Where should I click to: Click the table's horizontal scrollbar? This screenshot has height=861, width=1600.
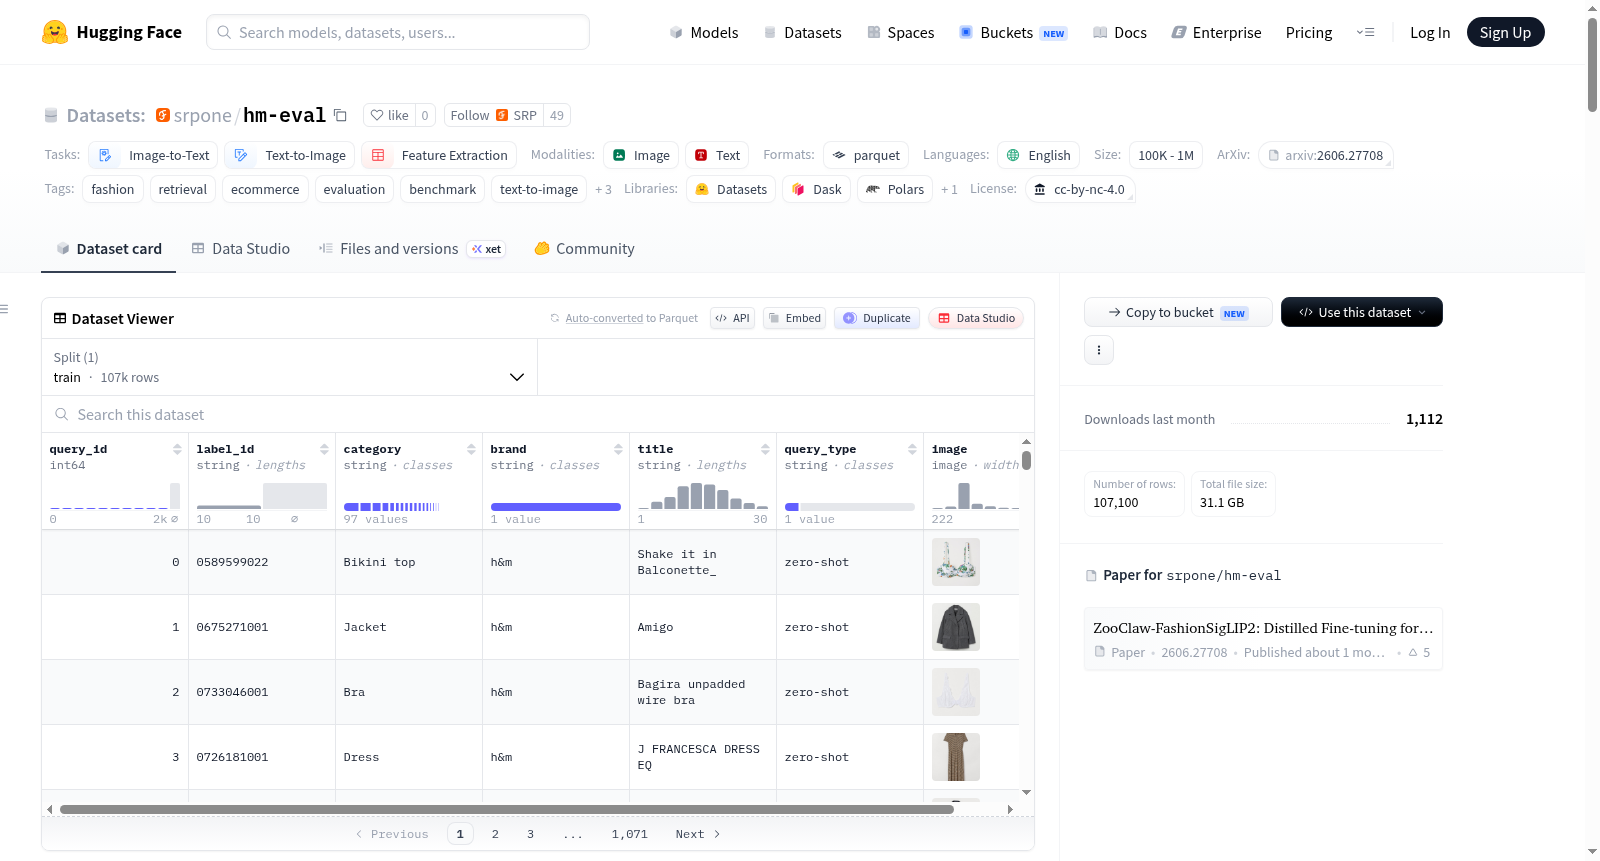[507, 809]
